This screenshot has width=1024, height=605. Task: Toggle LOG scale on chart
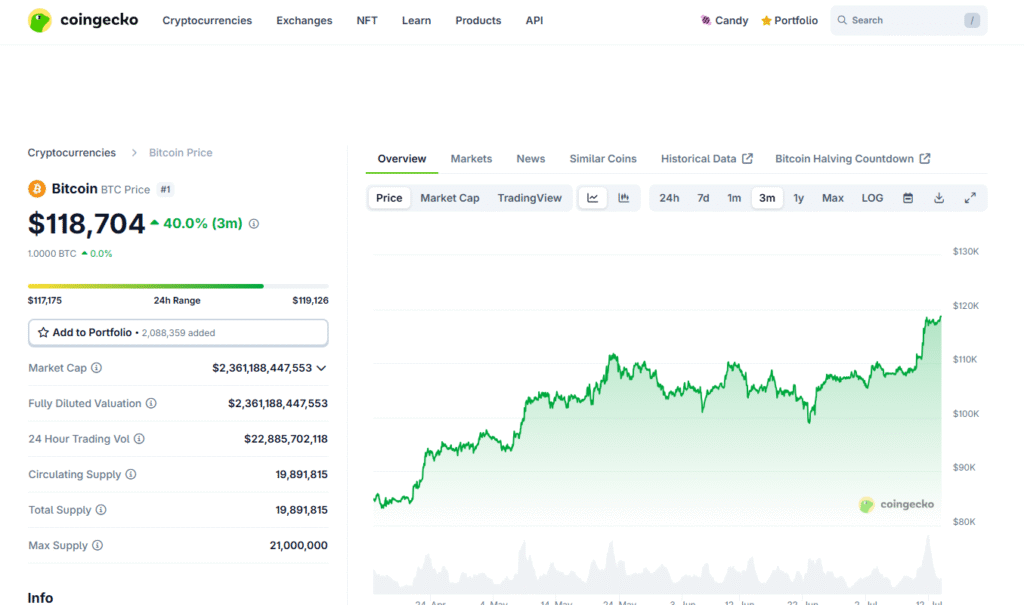point(872,198)
